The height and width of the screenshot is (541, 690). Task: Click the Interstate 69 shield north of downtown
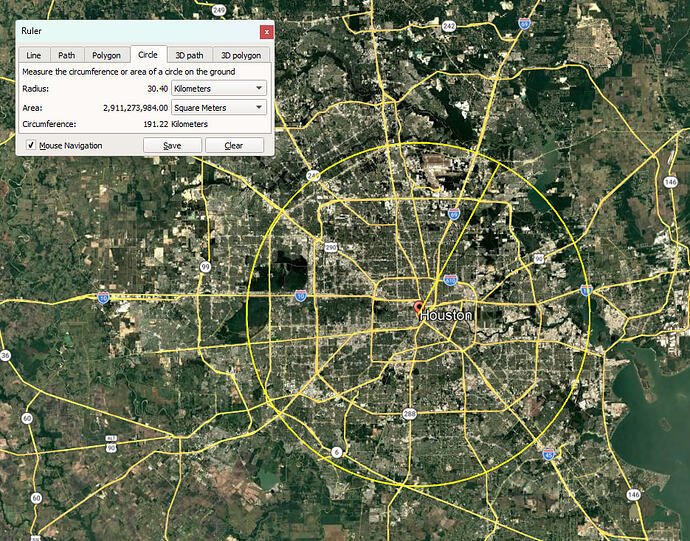(x=454, y=214)
